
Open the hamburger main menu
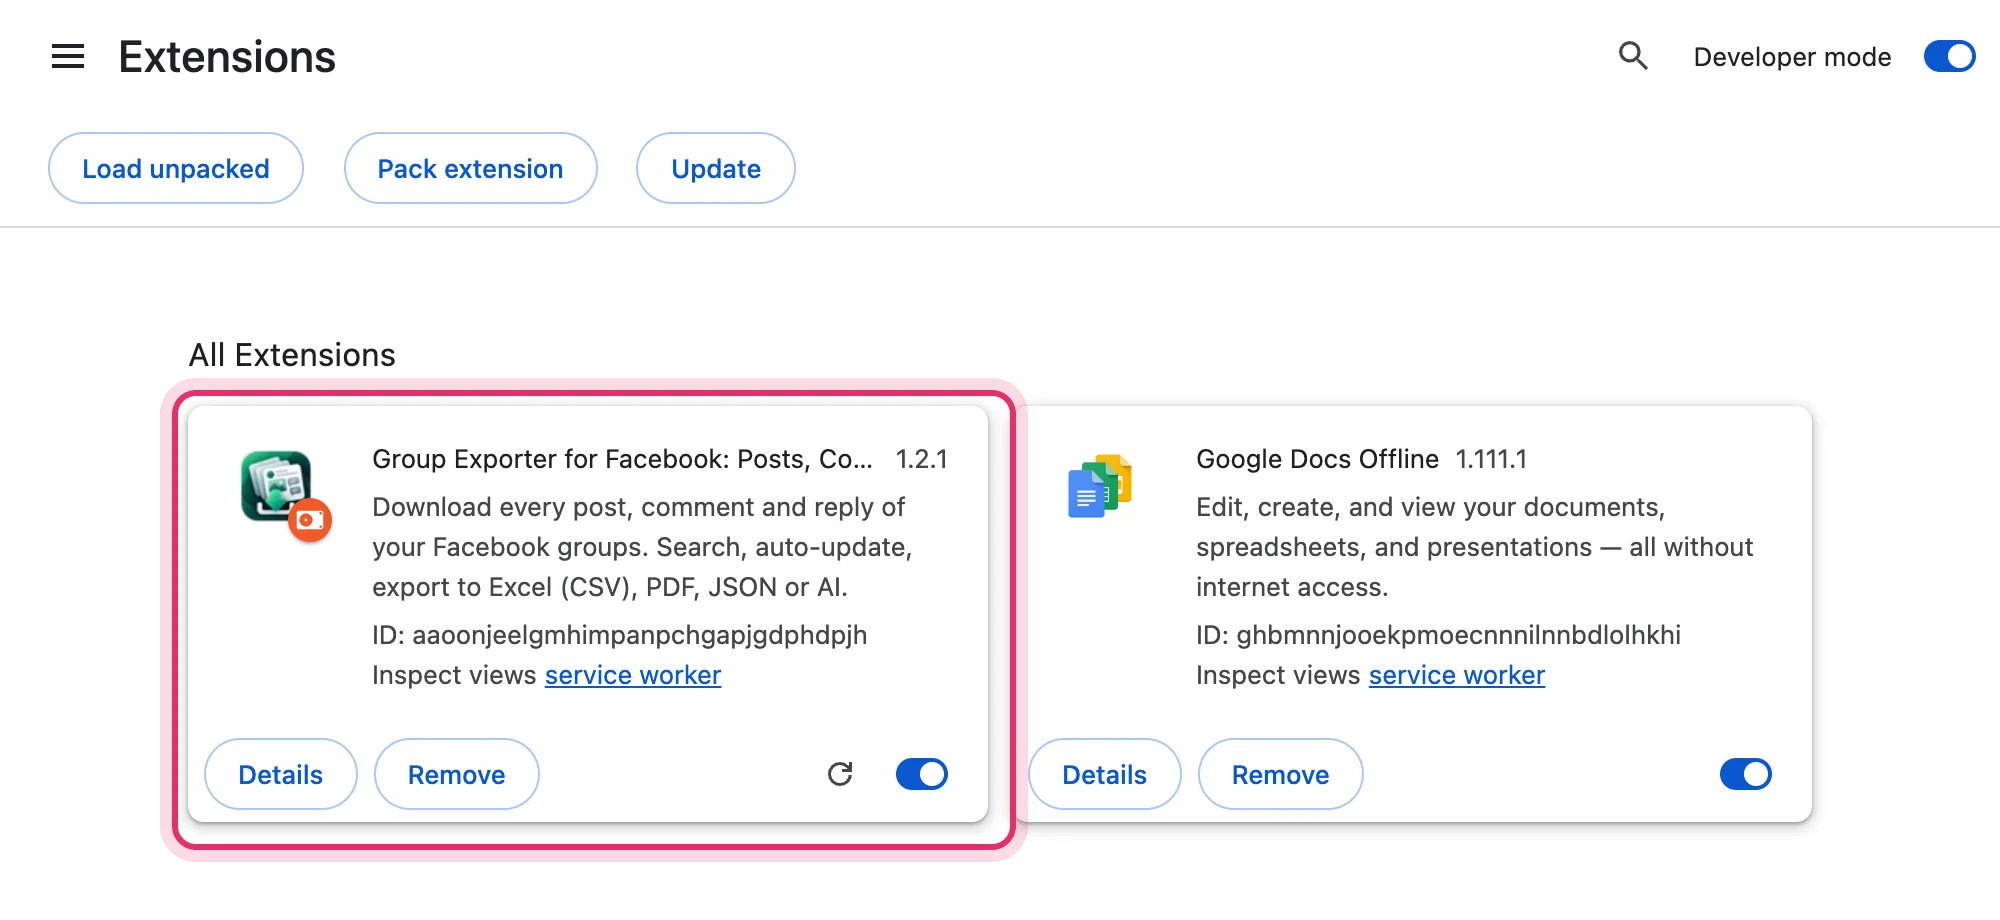(68, 57)
